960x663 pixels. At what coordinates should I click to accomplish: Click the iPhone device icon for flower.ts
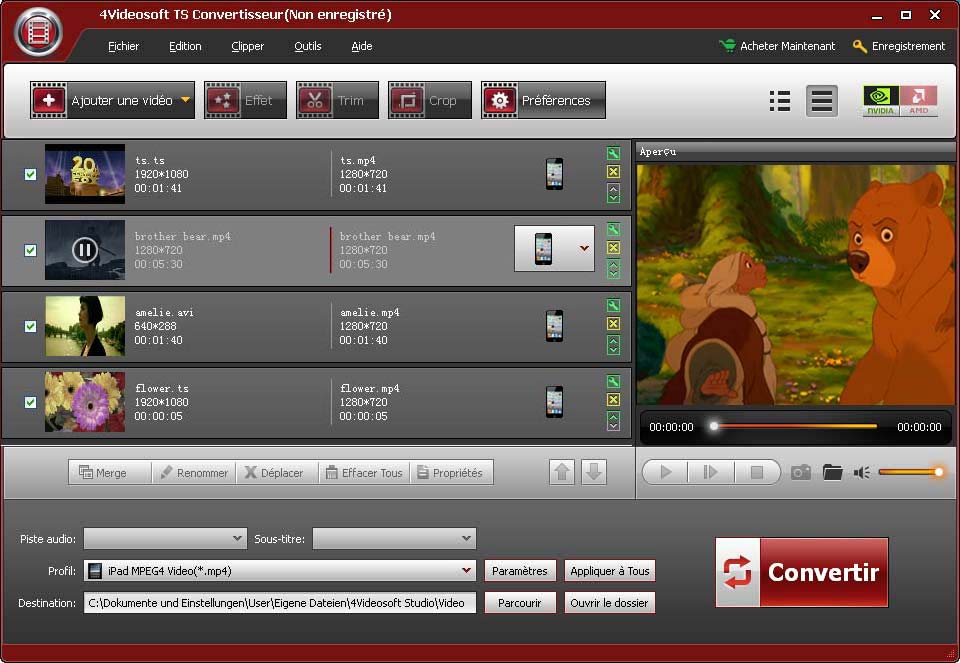(554, 402)
